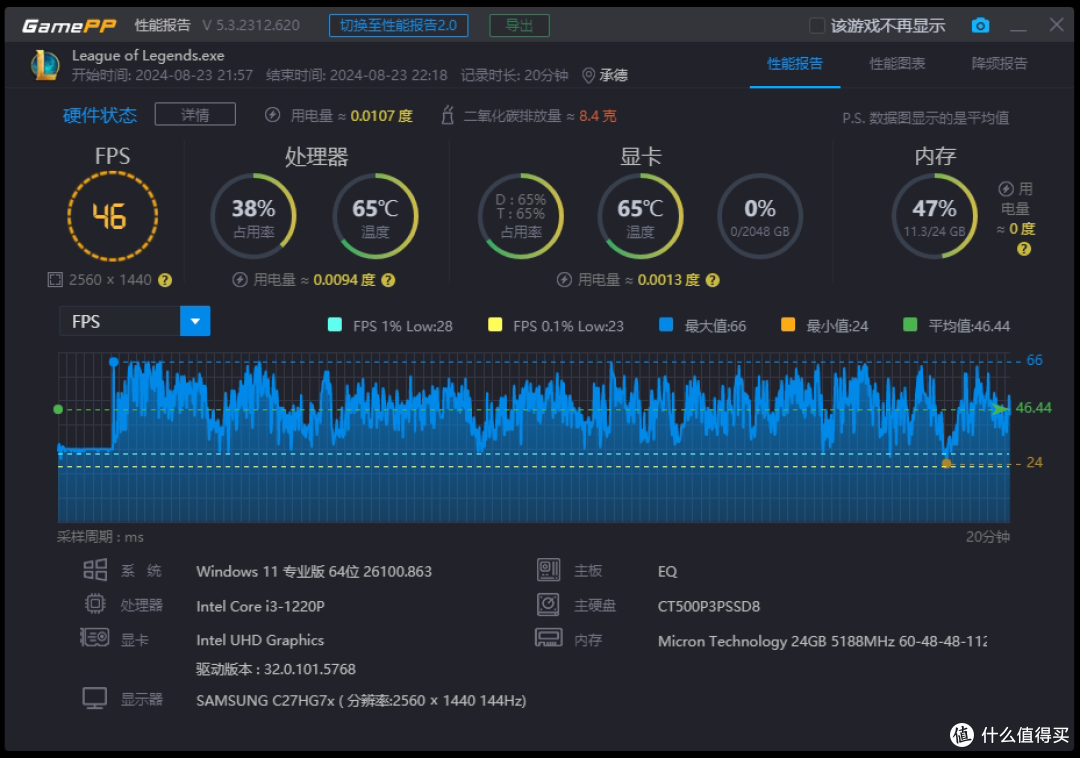The height and width of the screenshot is (758, 1080).
Task: Click the resolution frame icon by 2560 x 1440
Action: click(55, 280)
